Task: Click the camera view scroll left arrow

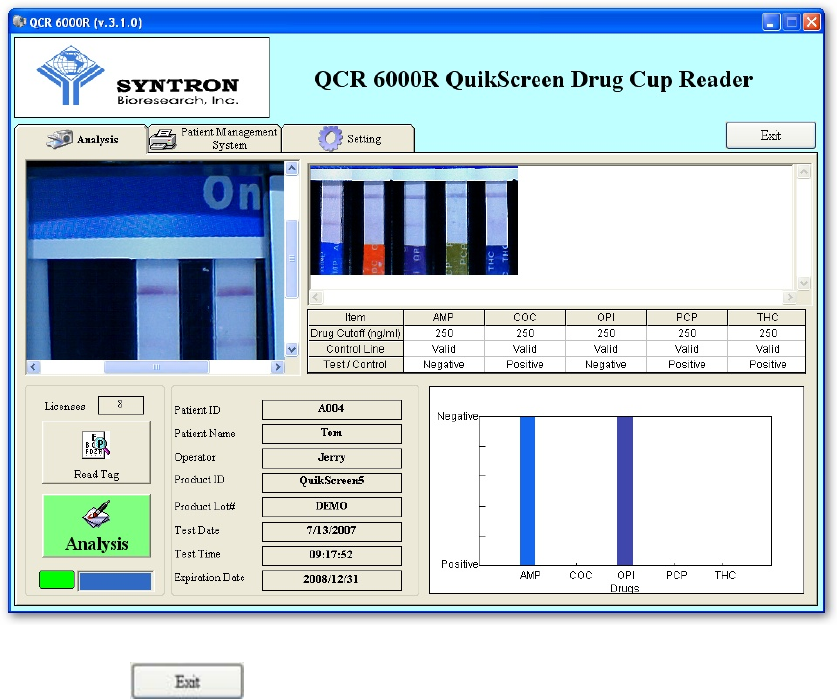Action: coord(33,367)
